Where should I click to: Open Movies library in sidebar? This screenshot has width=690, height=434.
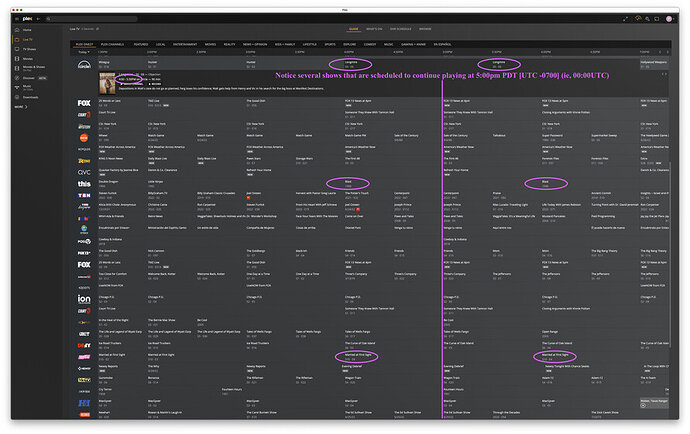click(x=27, y=59)
